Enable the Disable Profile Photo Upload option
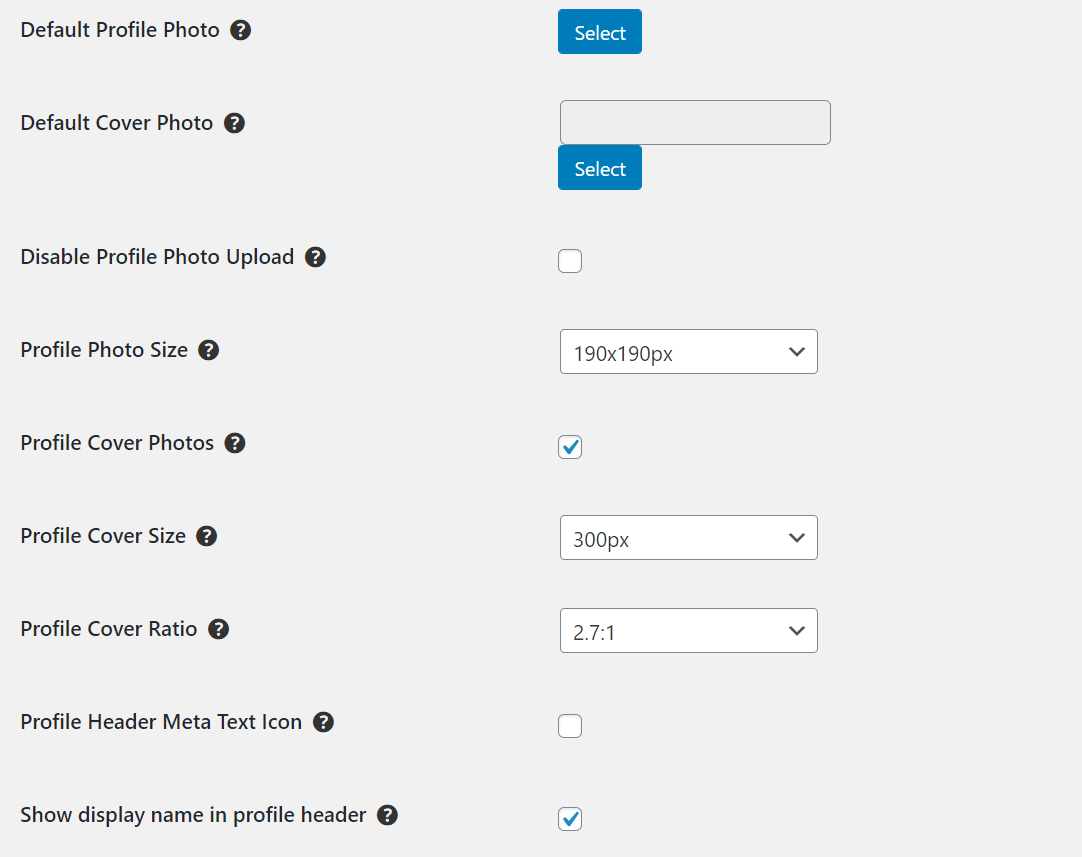Image resolution: width=1082 pixels, height=857 pixels. 570,261
